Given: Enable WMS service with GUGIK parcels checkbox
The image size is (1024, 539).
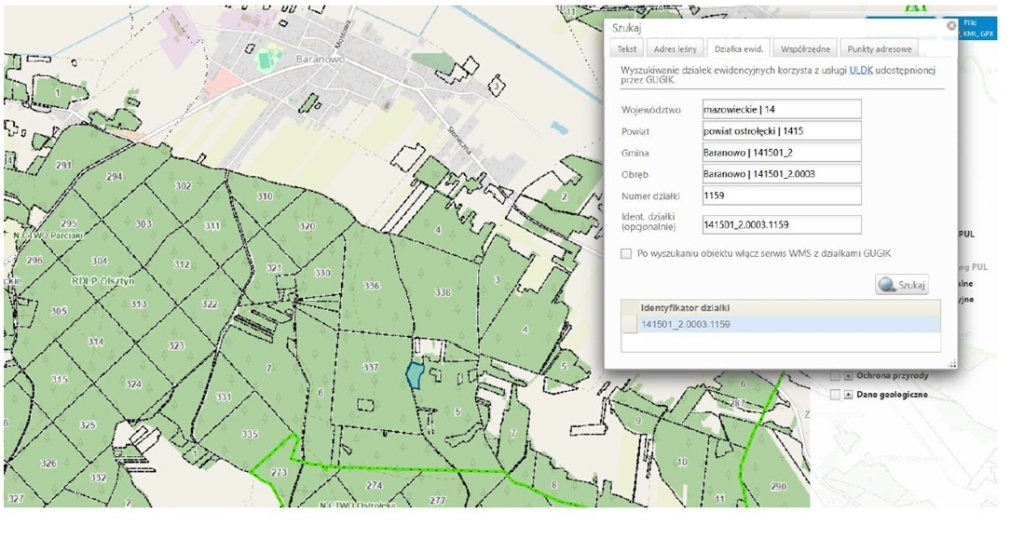Looking at the screenshot, I should pyautogui.click(x=626, y=254).
